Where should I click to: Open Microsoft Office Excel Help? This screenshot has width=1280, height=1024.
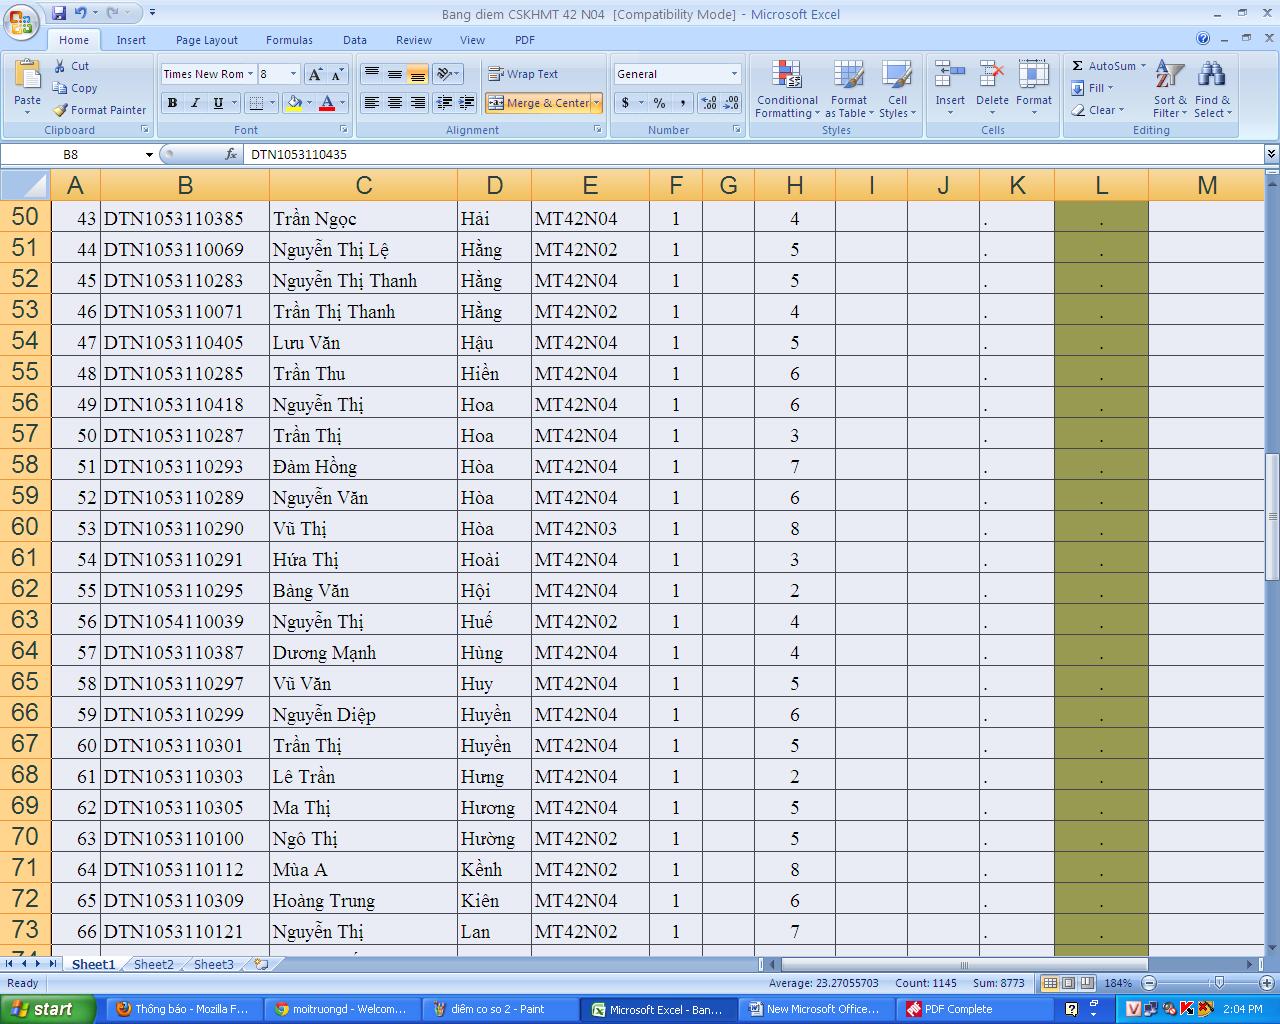tap(1203, 38)
